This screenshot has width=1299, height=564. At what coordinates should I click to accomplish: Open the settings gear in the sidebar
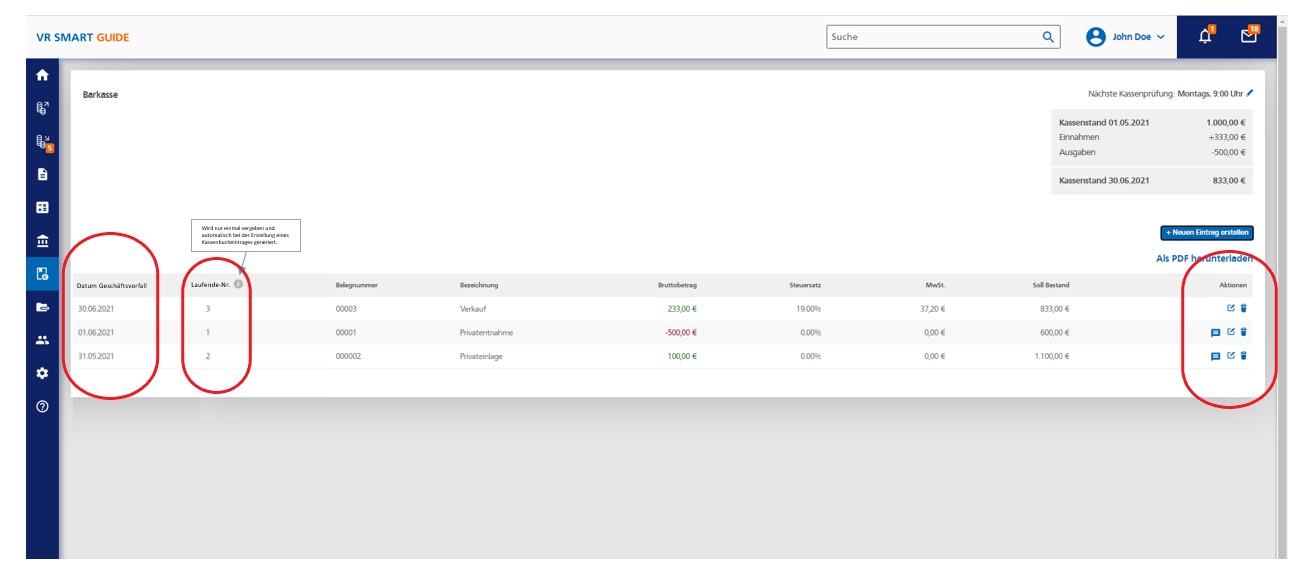42,373
